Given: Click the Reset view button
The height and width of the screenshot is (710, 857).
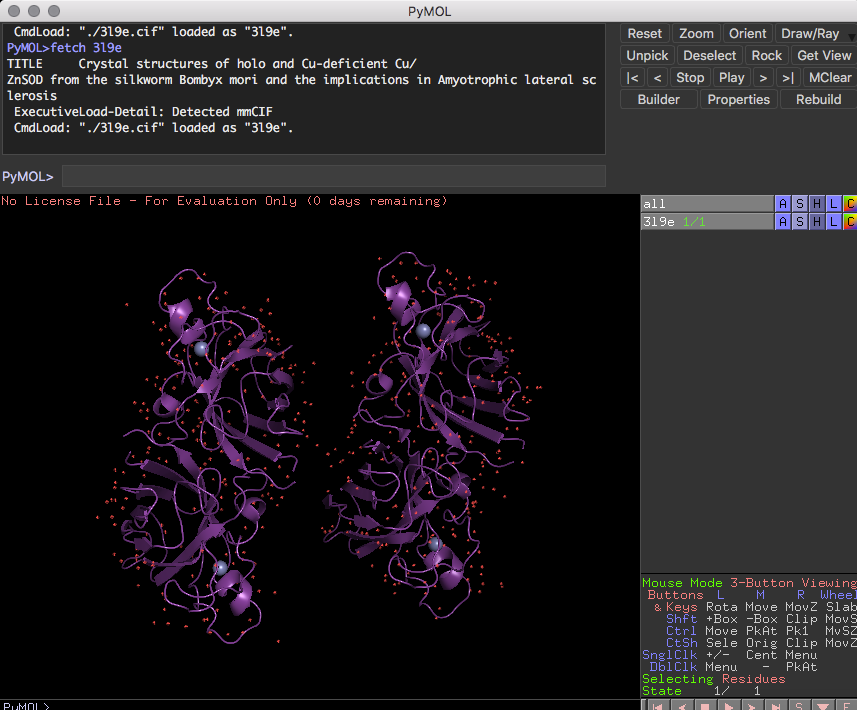Looking at the screenshot, I should pyautogui.click(x=644, y=33).
